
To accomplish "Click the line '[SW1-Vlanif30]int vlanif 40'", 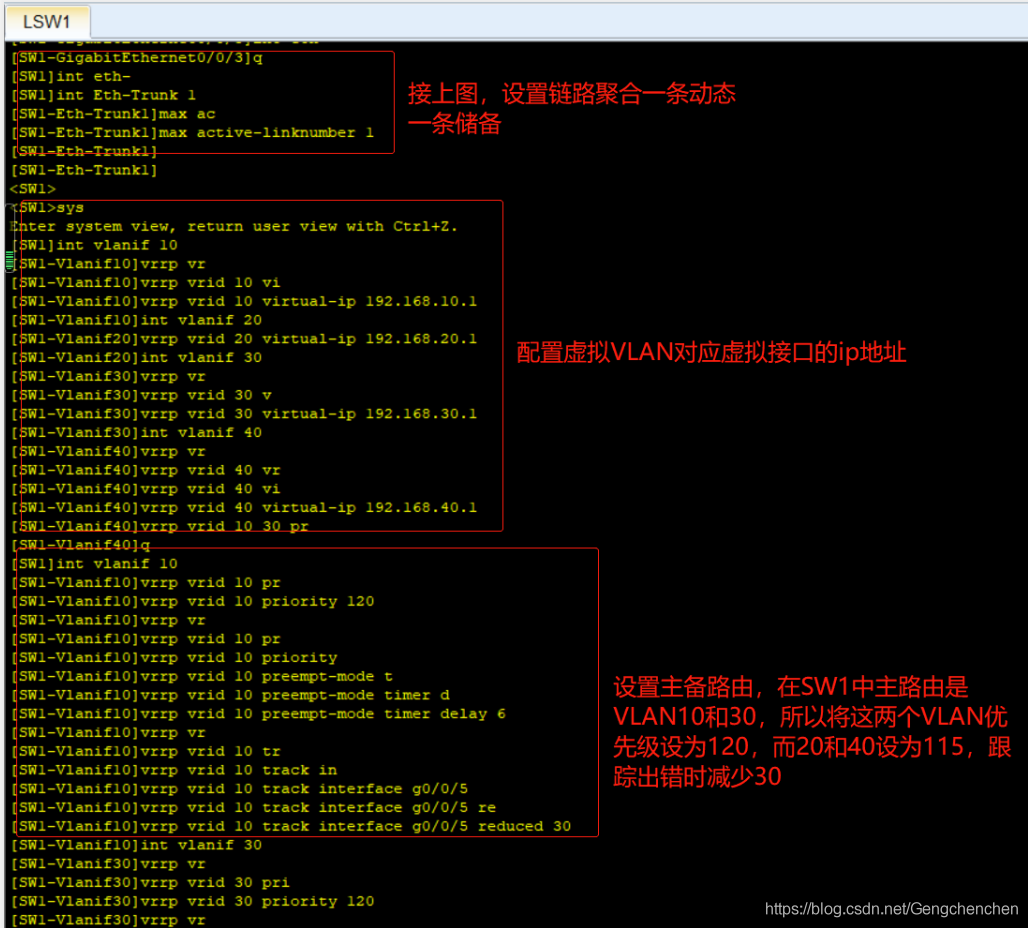I will [x=136, y=433].
